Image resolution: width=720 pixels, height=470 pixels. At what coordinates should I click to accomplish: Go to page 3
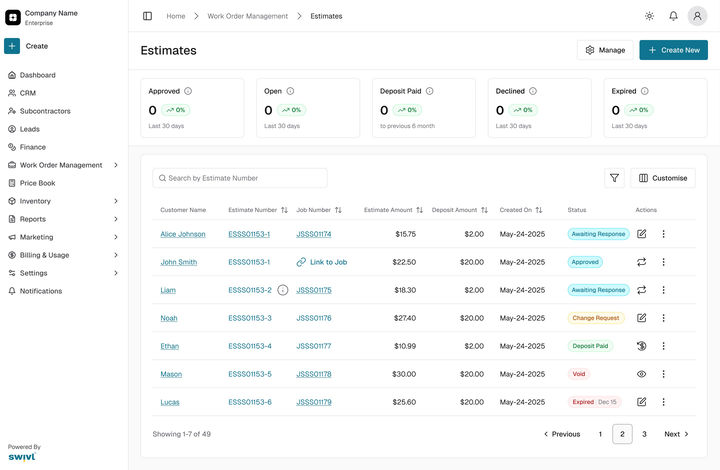(x=644, y=434)
